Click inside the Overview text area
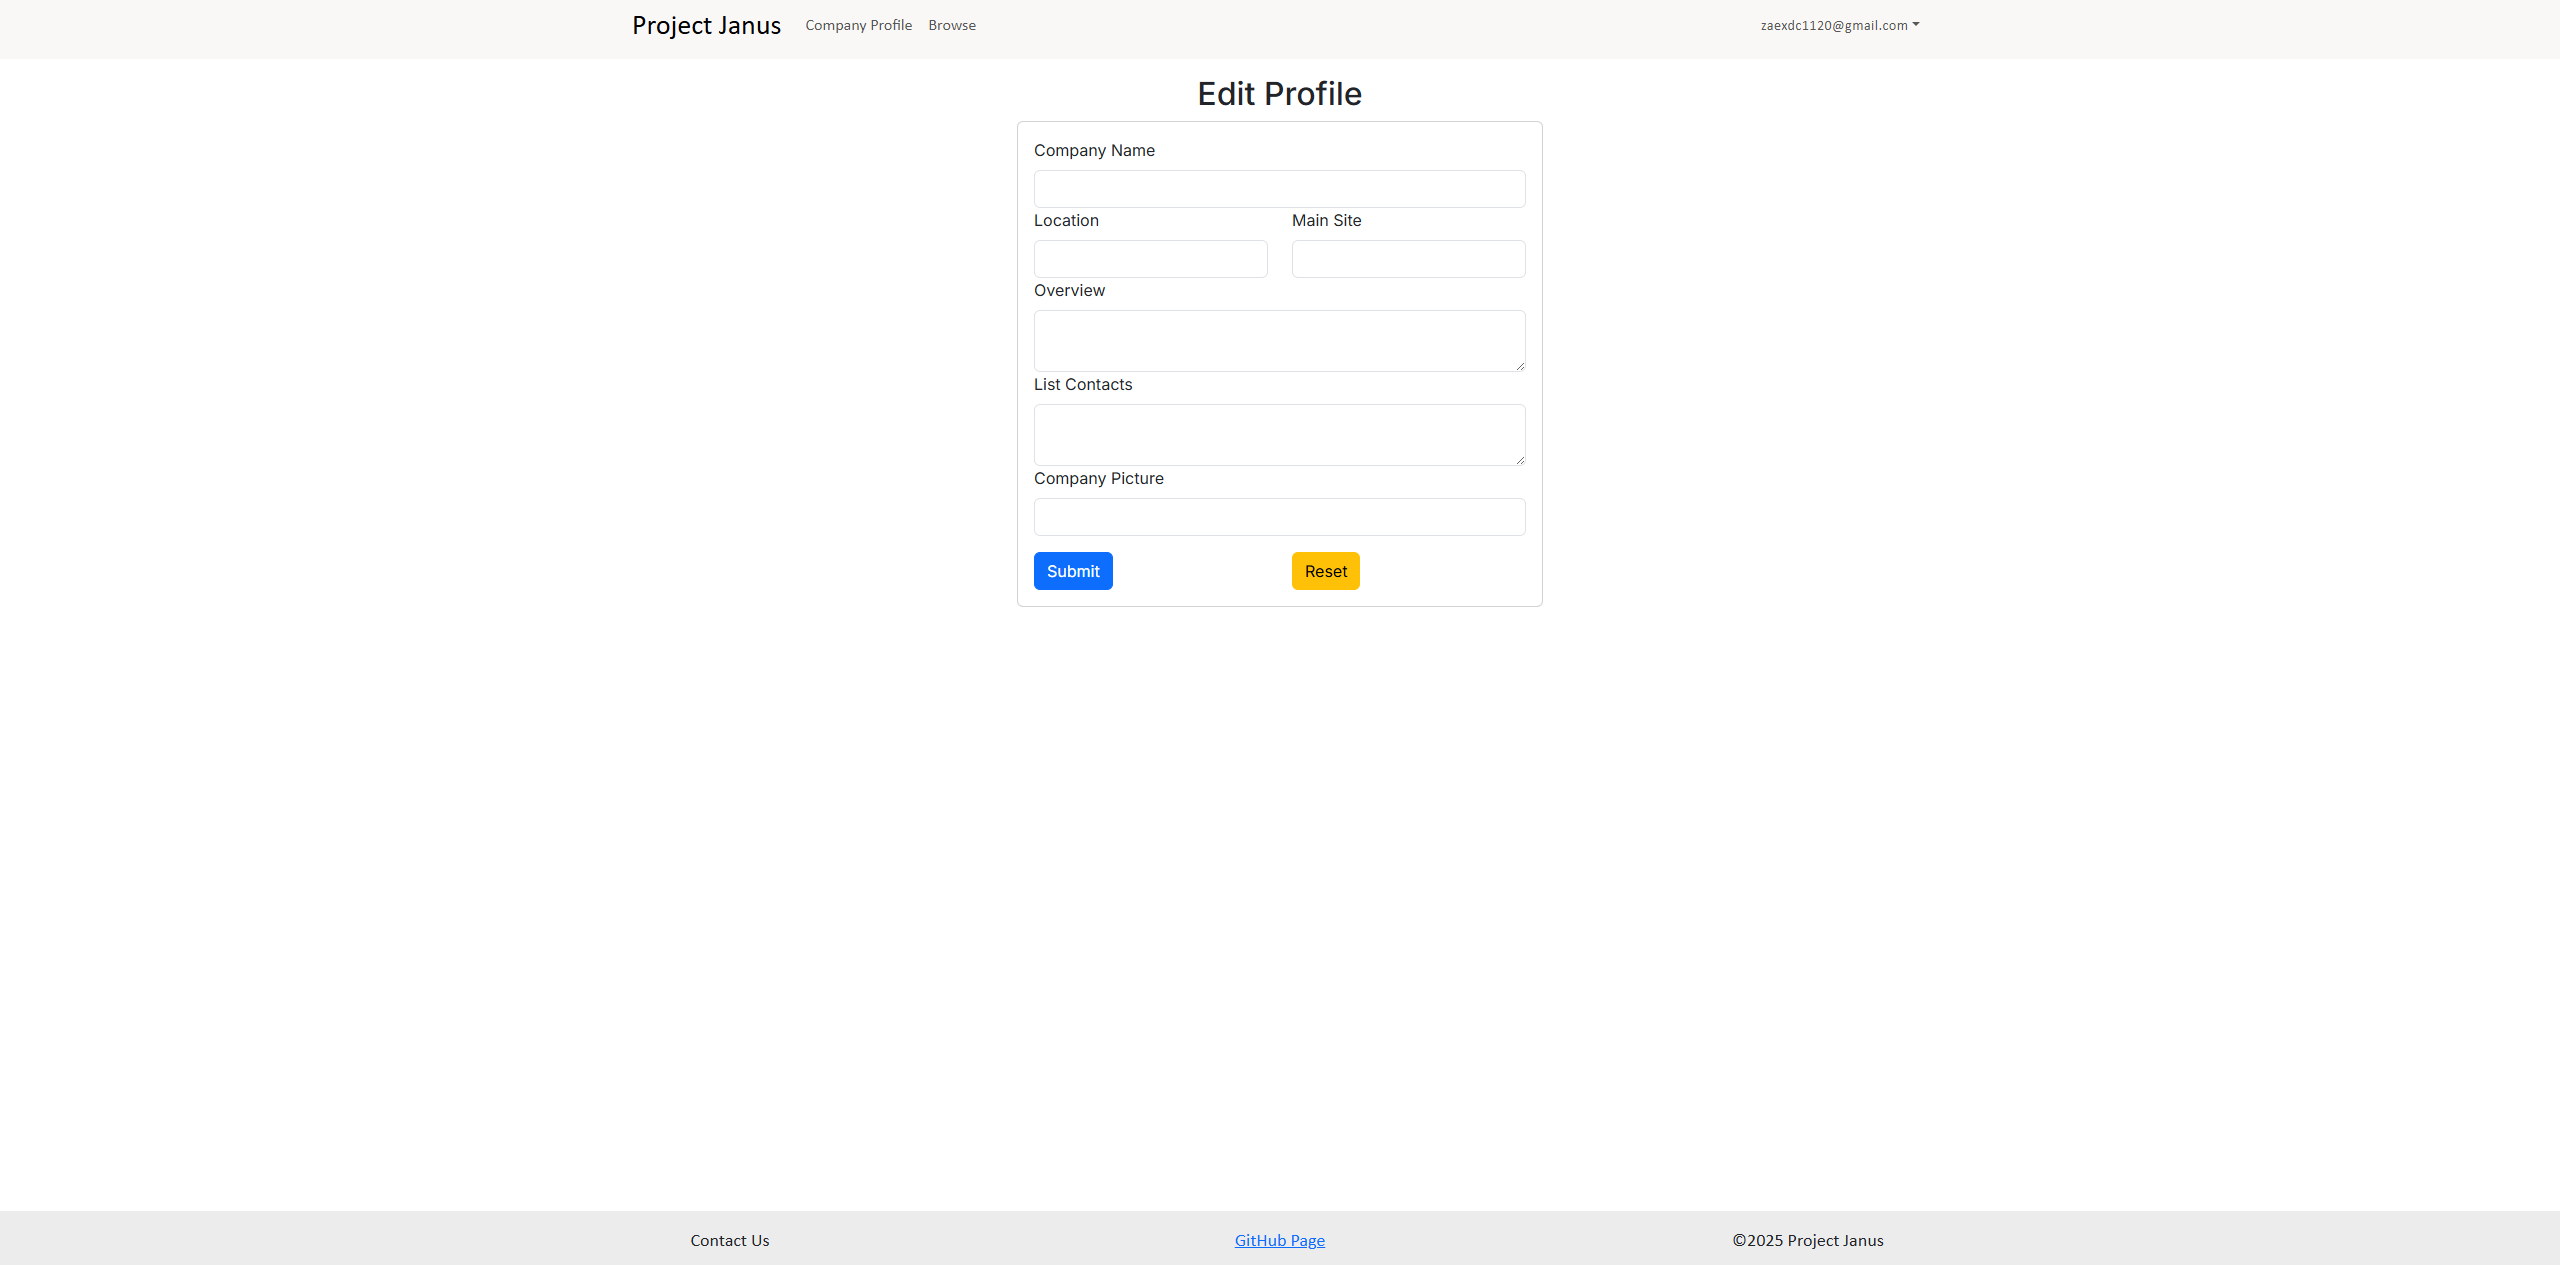The width and height of the screenshot is (2560, 1265). pos(1279,341)
